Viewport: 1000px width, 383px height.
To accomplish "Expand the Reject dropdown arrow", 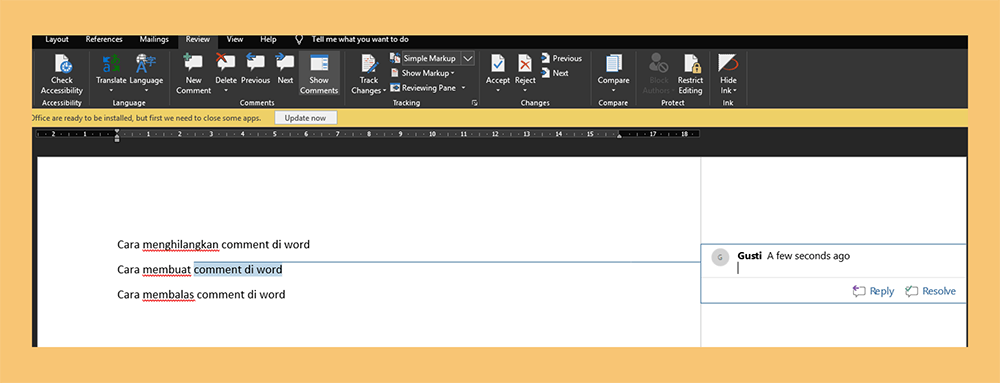I will point(525,90).
